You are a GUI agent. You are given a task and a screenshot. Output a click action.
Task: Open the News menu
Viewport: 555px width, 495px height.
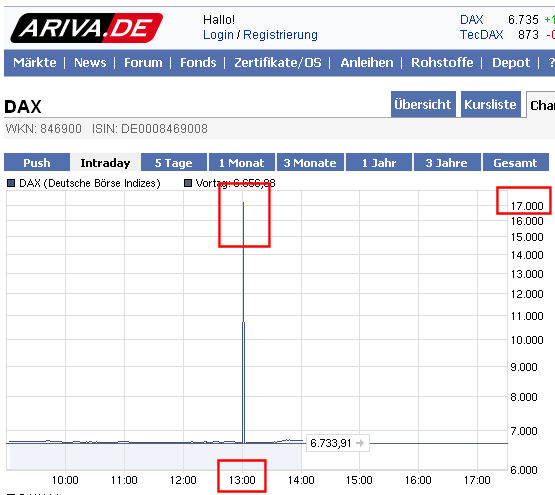90,63
